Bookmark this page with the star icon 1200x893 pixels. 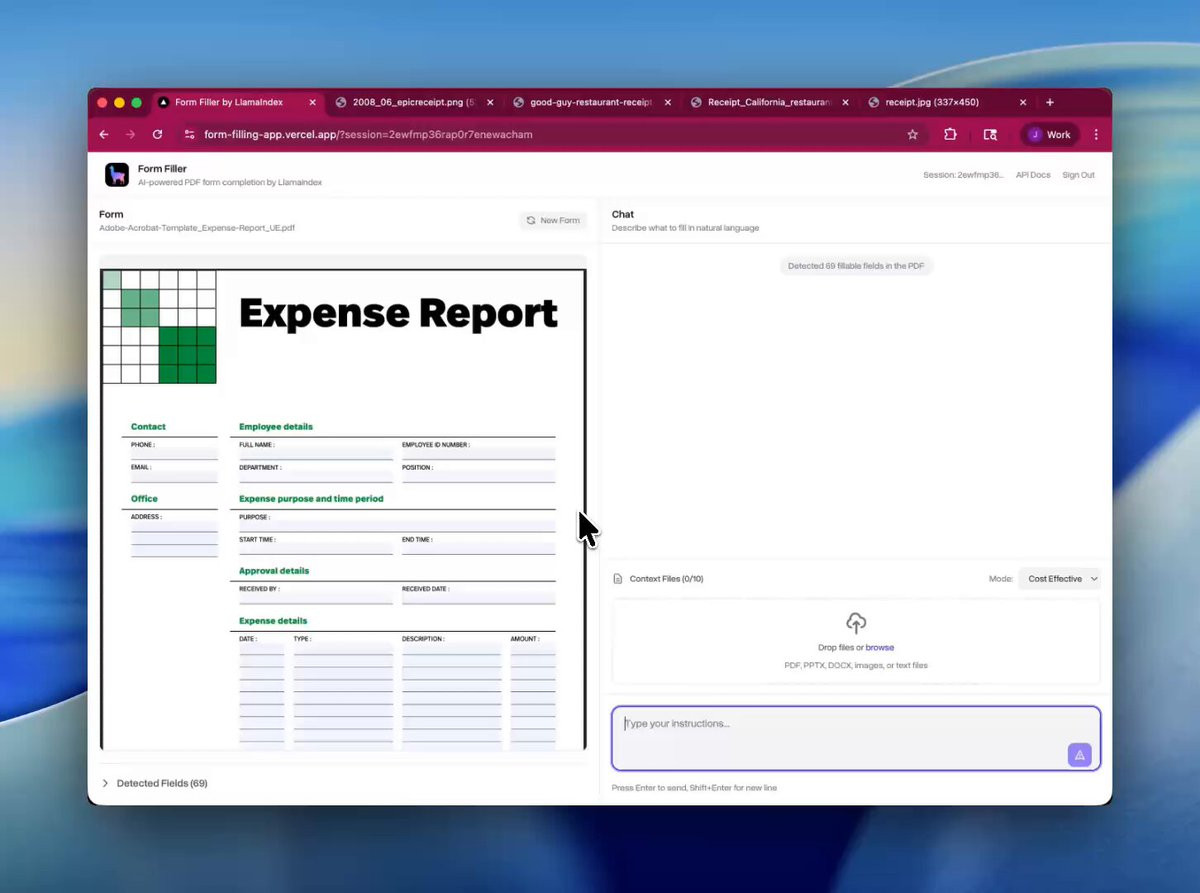912,134
